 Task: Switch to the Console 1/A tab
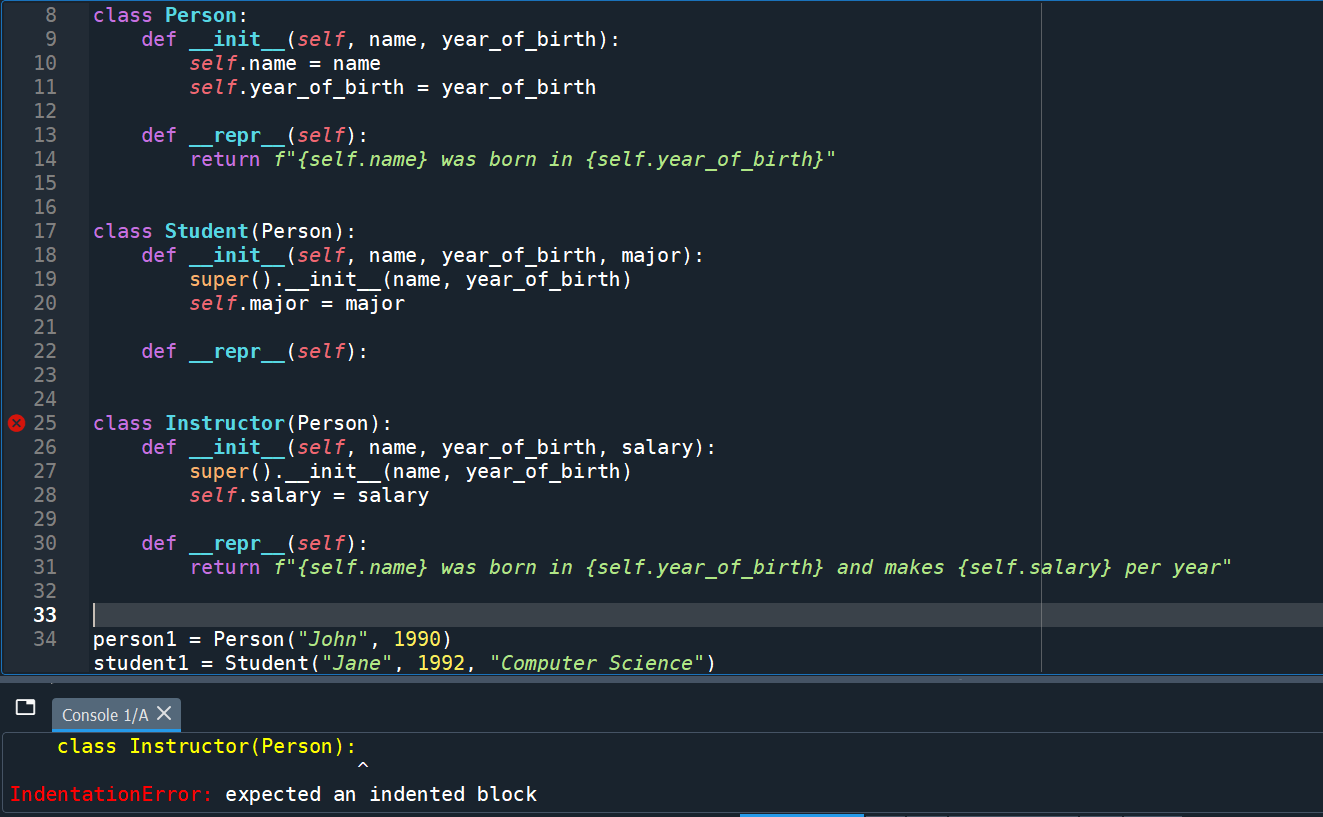[x=105, y=715]
